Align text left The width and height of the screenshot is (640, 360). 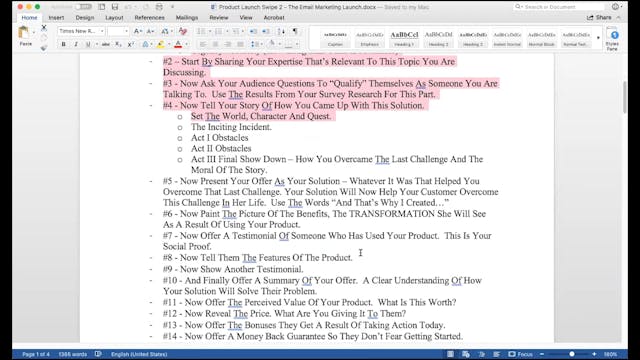[203, 44]
